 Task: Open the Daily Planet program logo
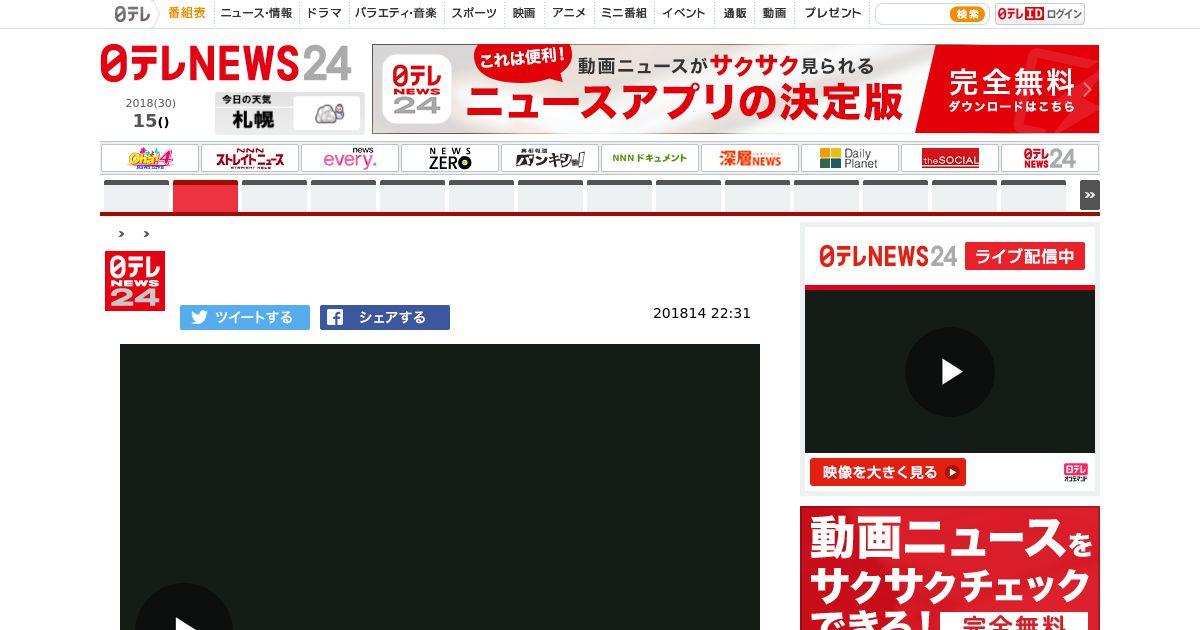[850, 158]
